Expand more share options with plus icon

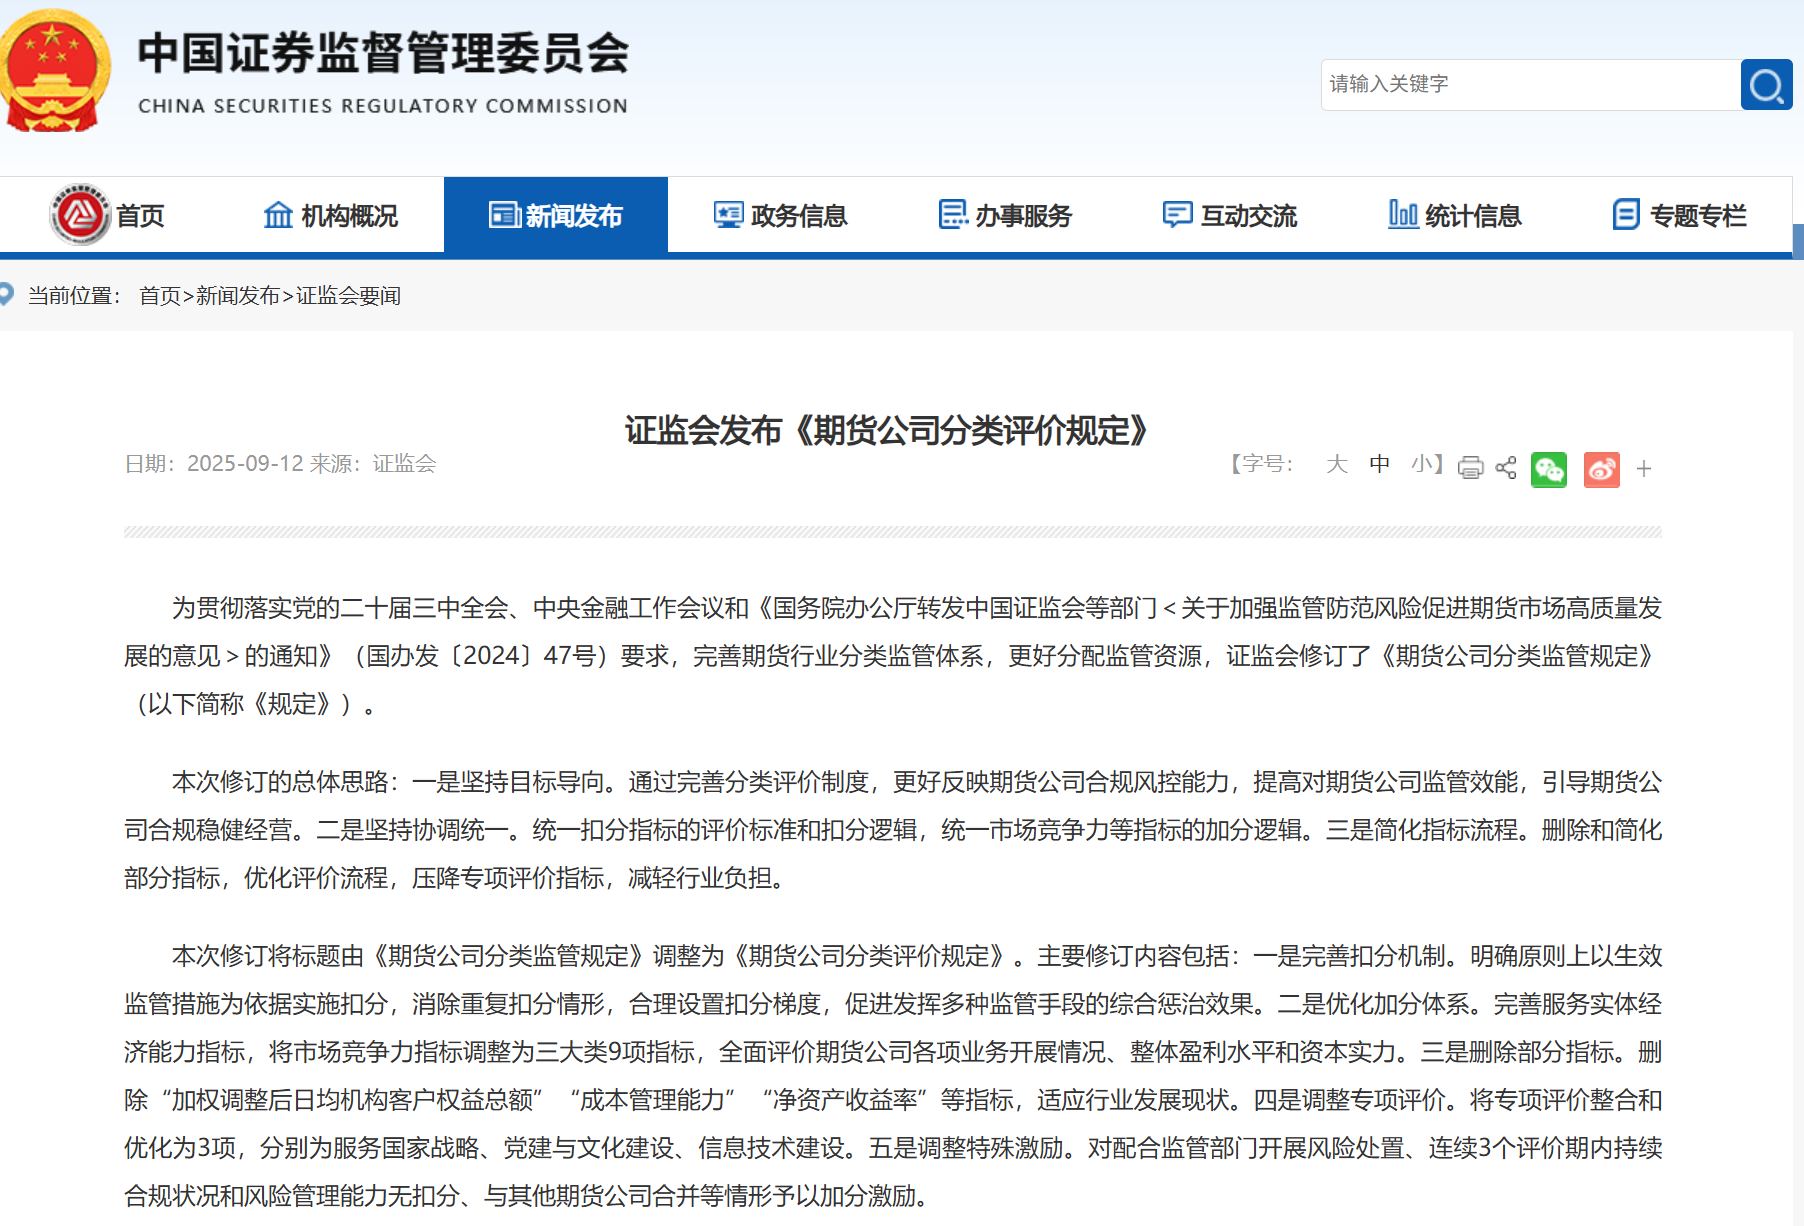click(1644, 468)
